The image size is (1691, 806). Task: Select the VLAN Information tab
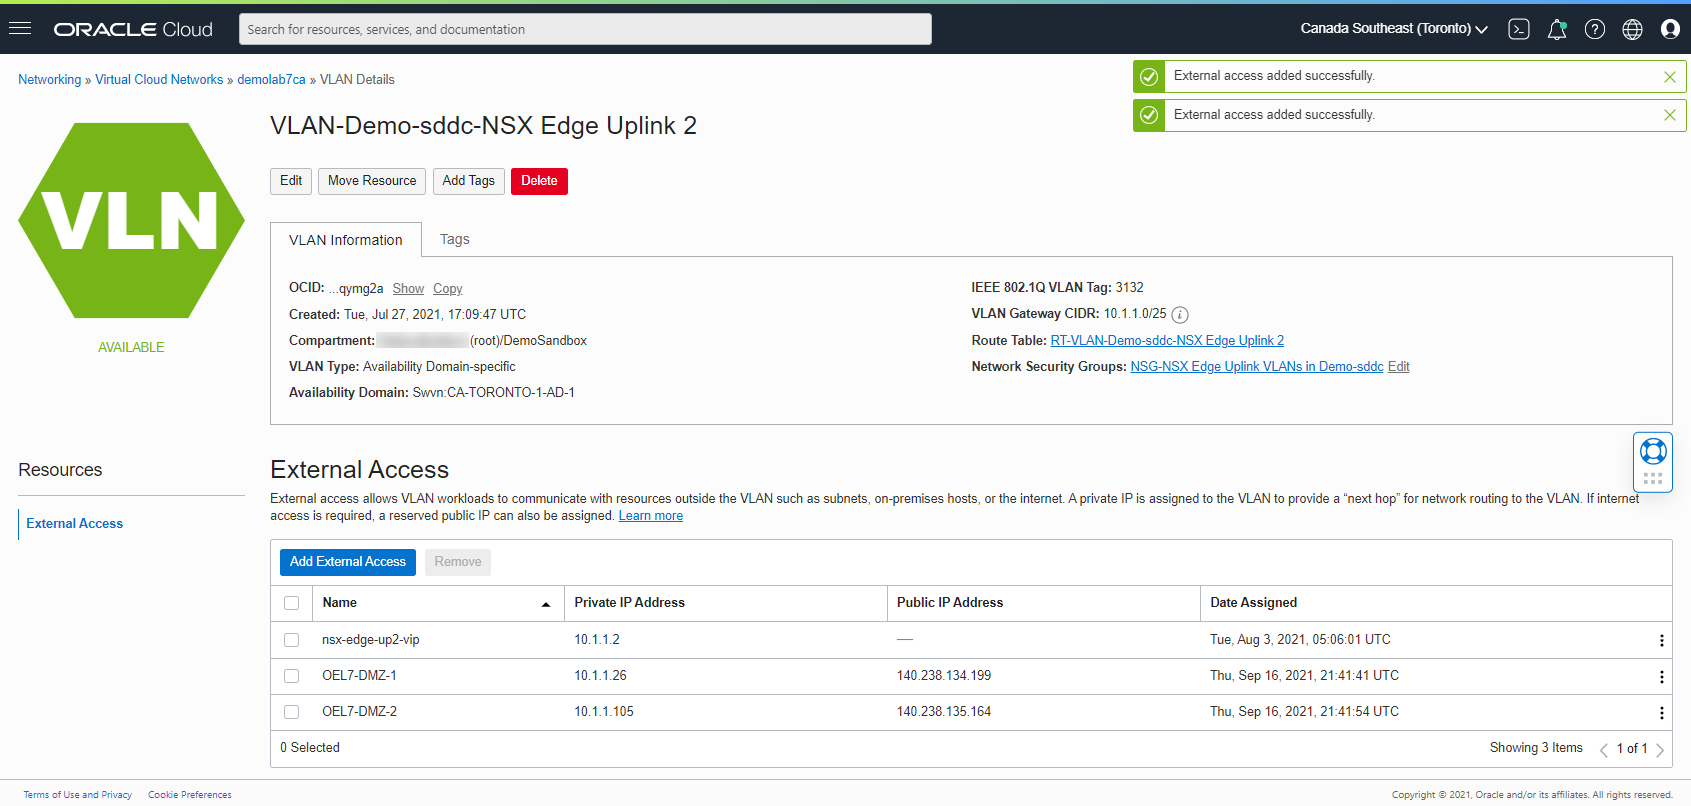346,240
